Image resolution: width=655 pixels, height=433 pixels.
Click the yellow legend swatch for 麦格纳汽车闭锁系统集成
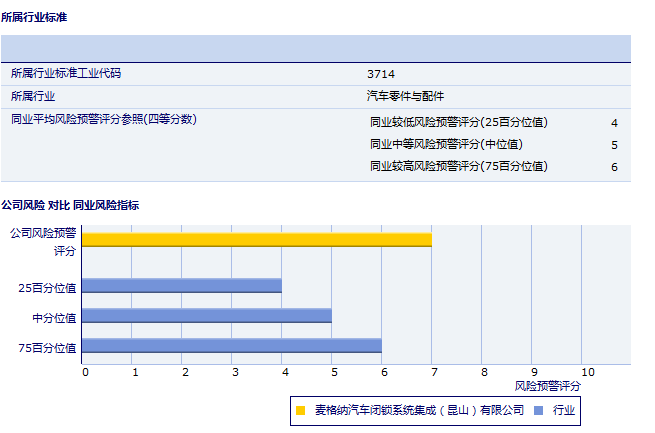pos(300,410)
